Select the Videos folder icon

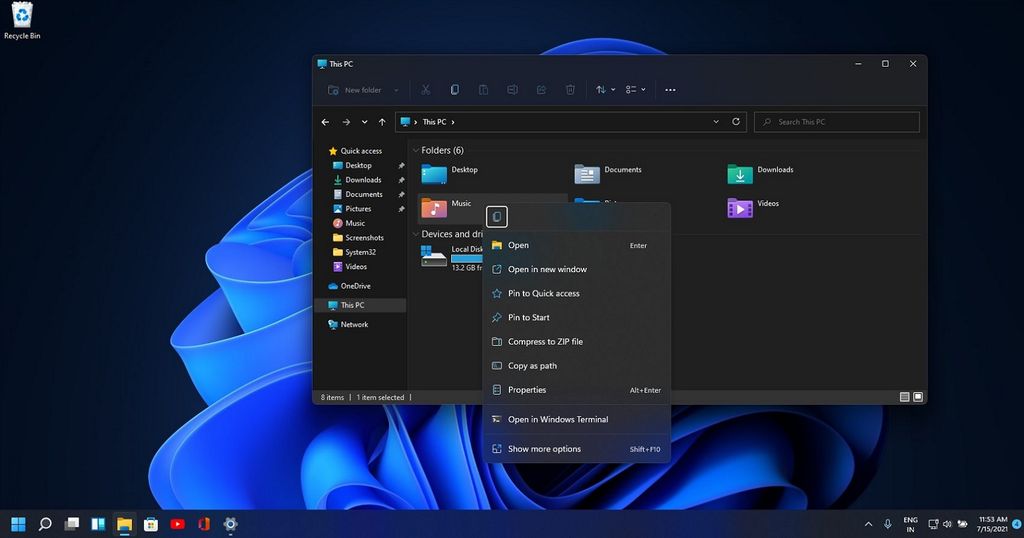[x=740, y=208]
